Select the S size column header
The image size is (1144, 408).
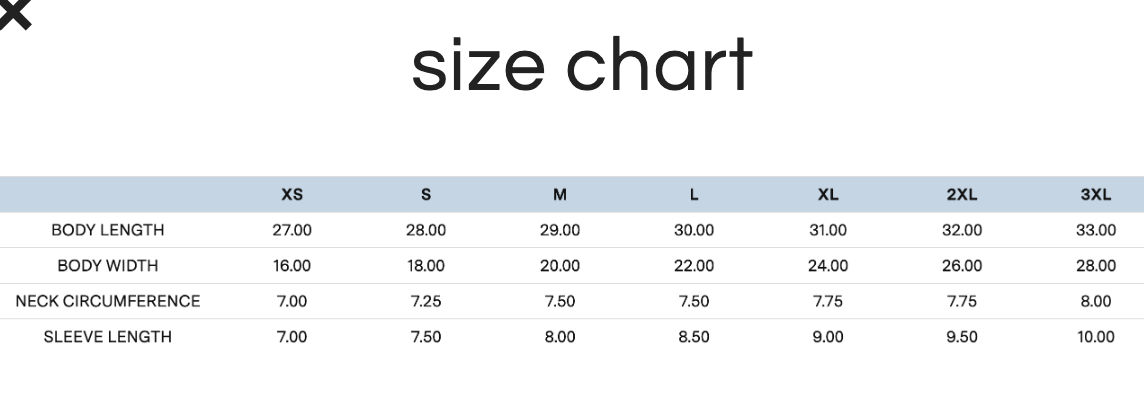tap(426, 195)
